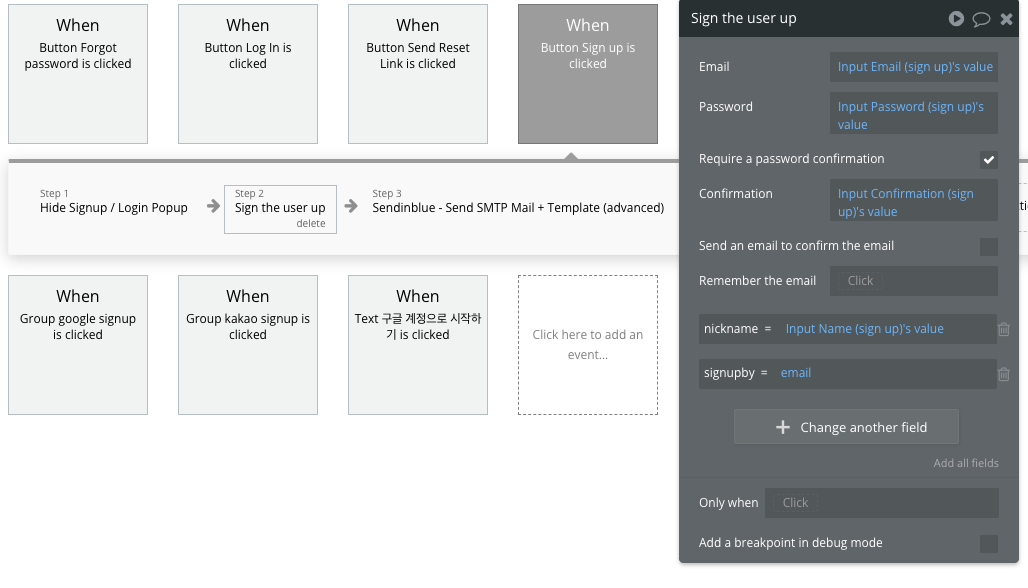Delete Step 2 via the delete link
Image resolution: width=1028 pixels, height=588 pixels.
pos(311,224)
